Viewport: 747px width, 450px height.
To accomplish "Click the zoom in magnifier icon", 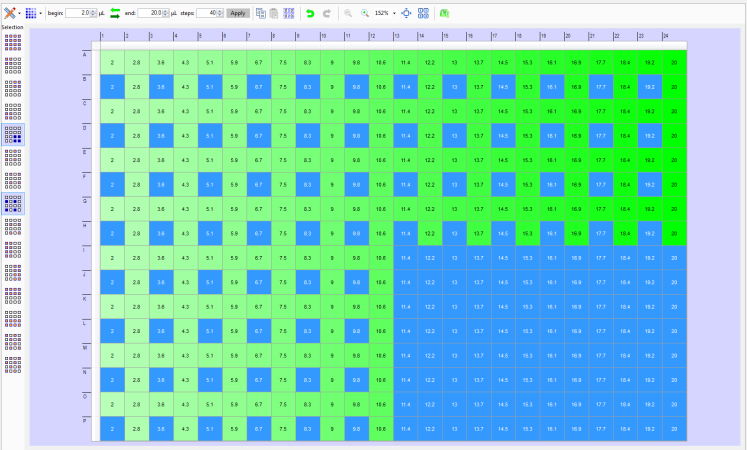I will [x=365, y=13].
